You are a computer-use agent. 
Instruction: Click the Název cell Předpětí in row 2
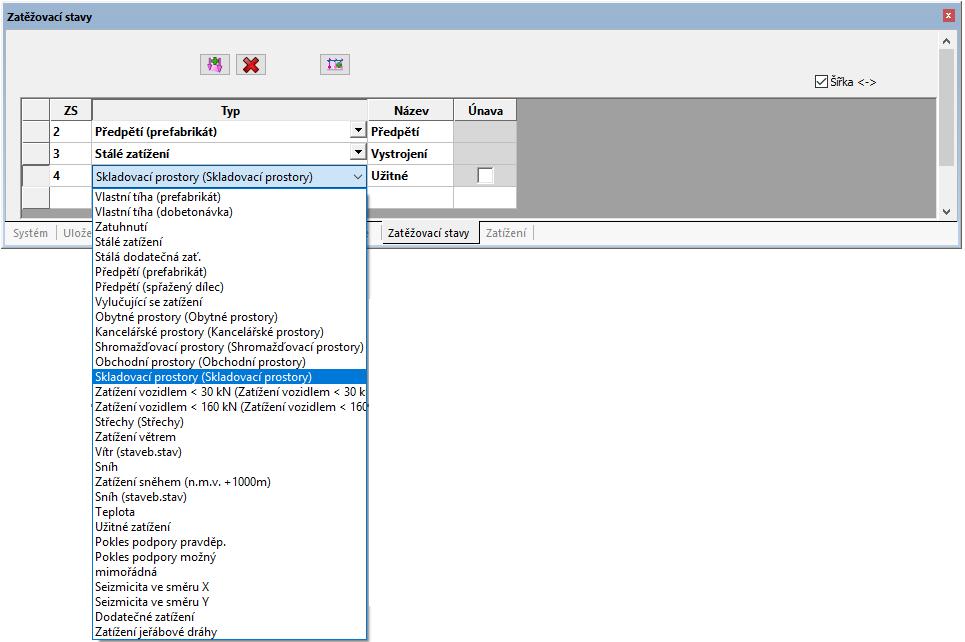[x=410, y=132]
